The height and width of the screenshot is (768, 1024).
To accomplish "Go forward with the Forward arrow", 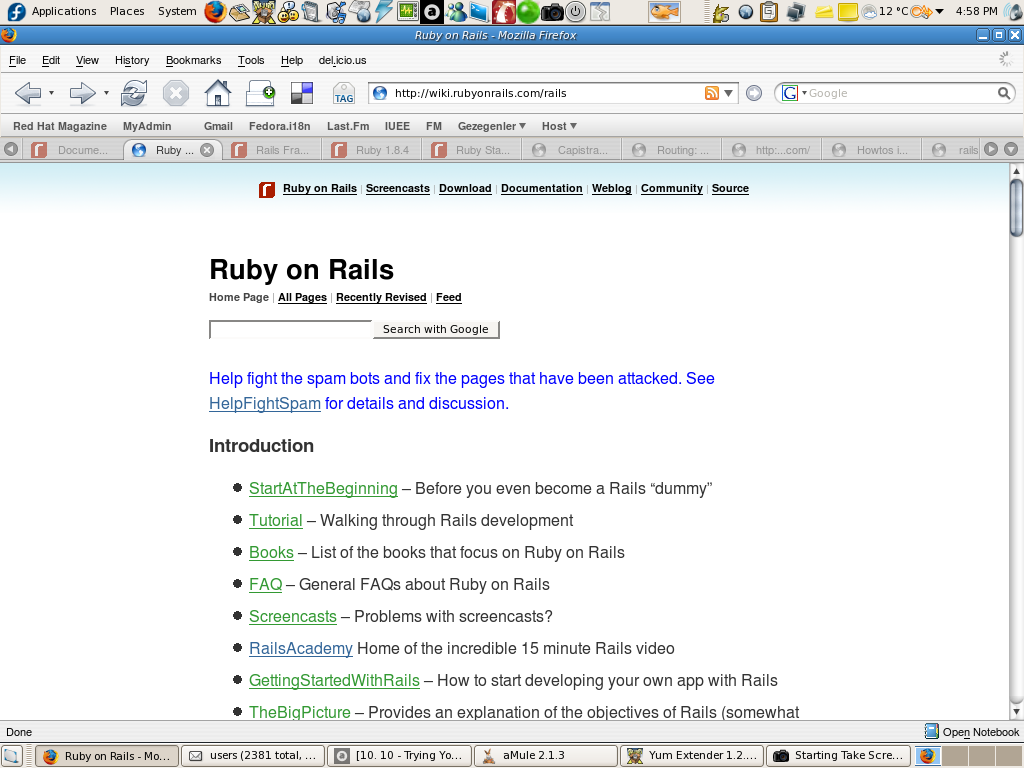I will 82,93.
